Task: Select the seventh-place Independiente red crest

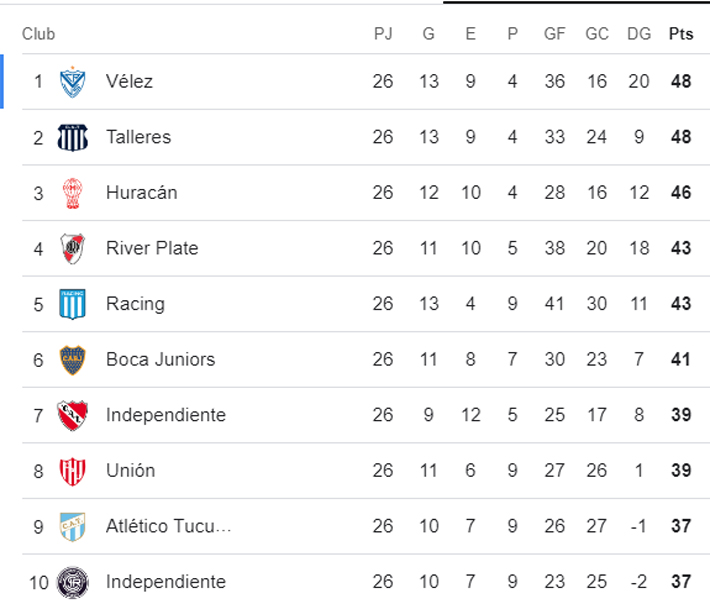Action: click(72, 415)
